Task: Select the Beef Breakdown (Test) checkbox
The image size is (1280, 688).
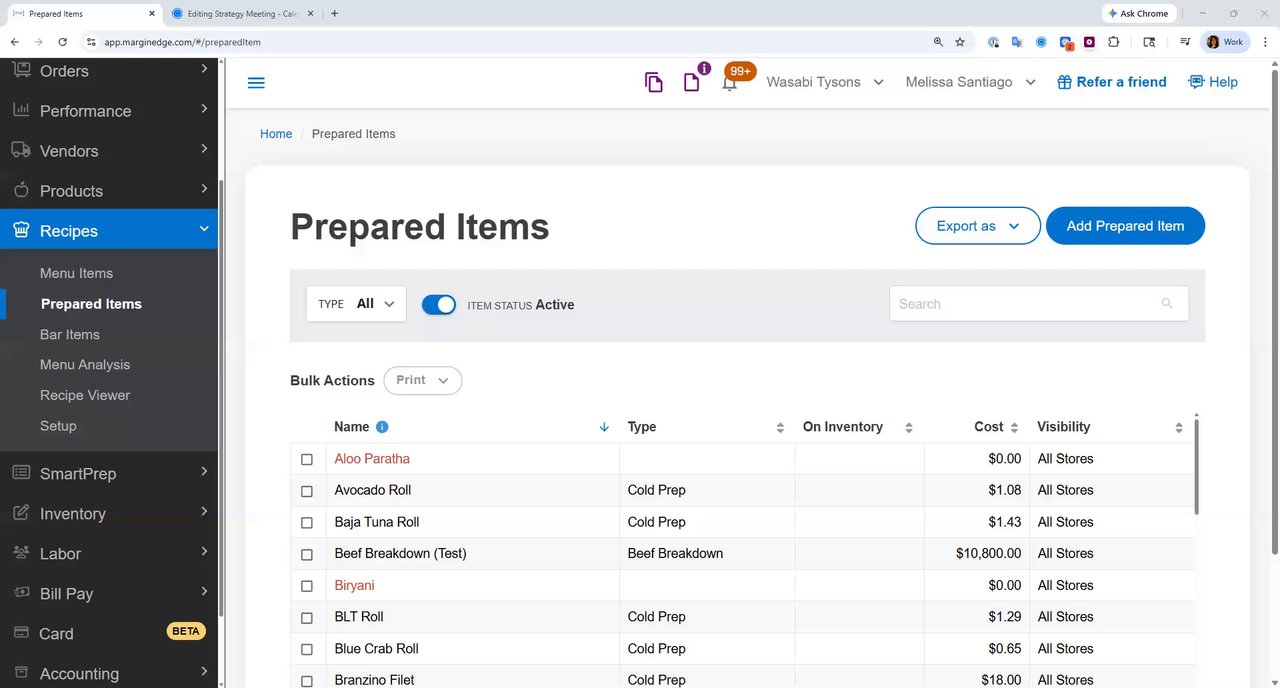Action: click(307, 554)
